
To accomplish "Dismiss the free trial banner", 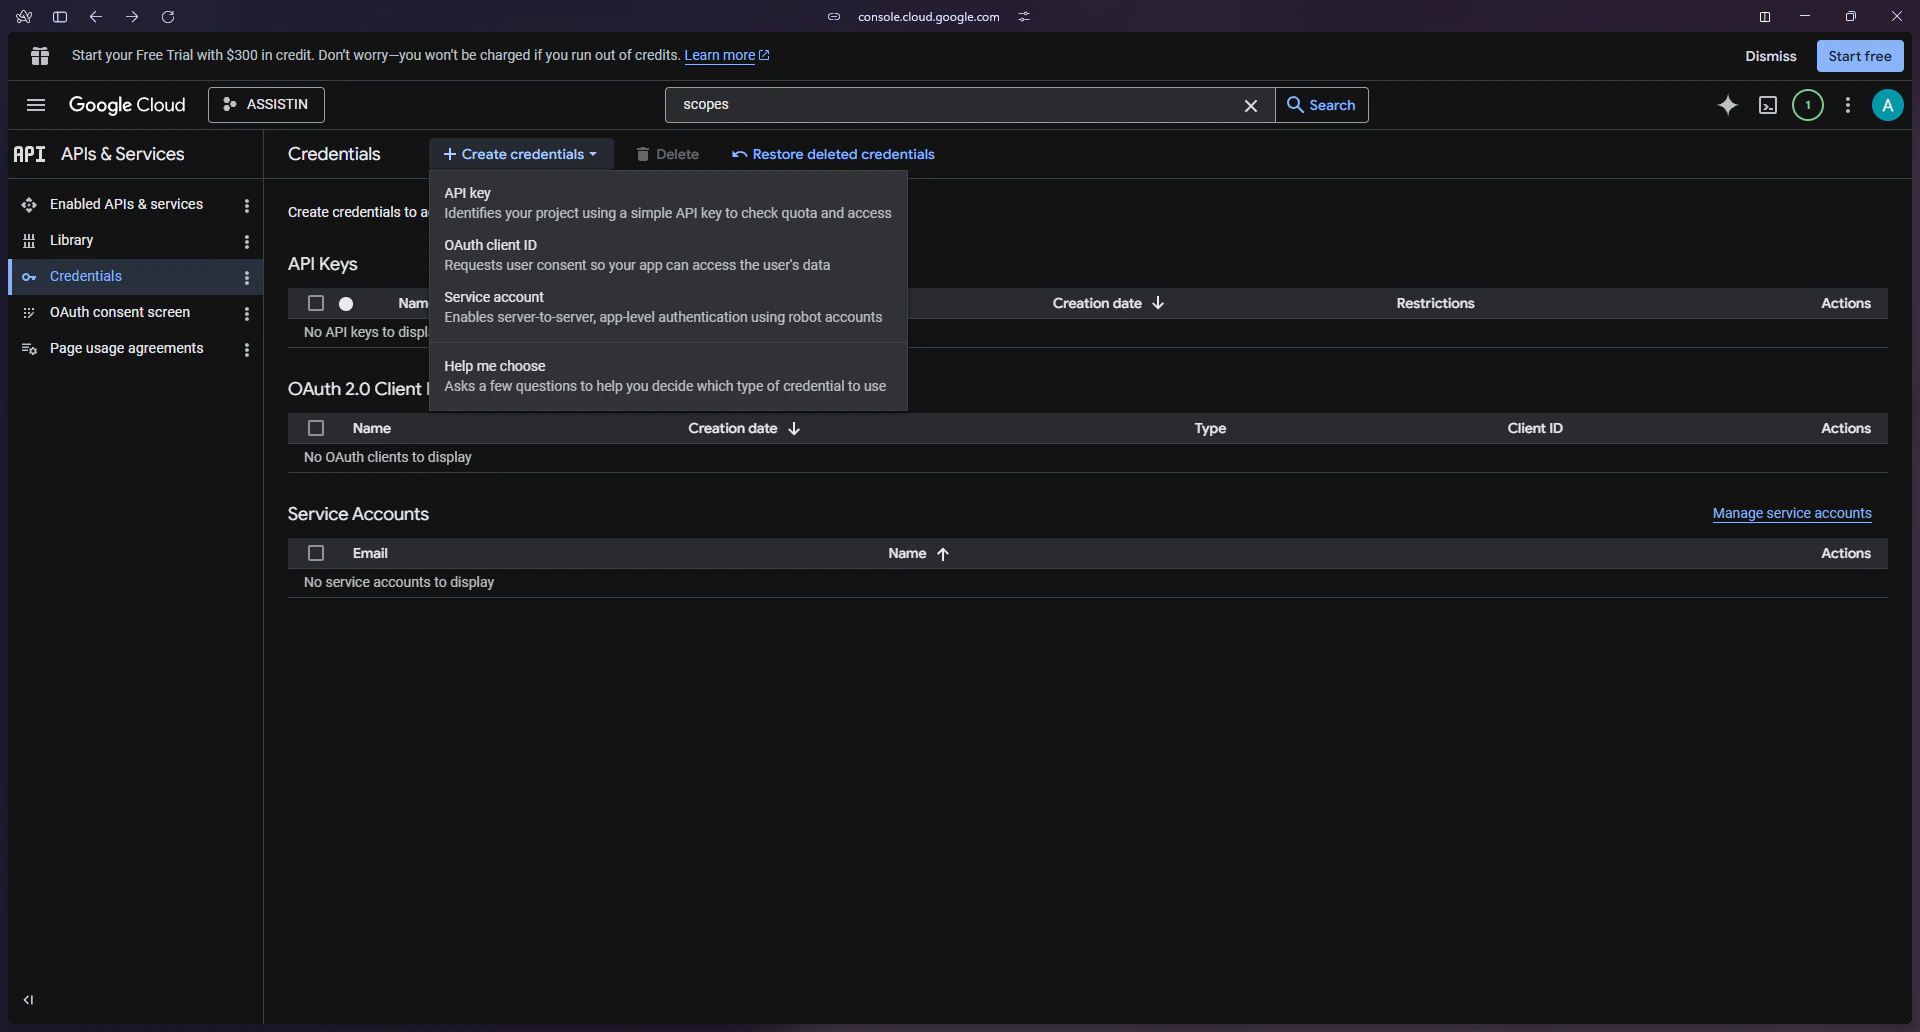I will (x=1770, y=56).
